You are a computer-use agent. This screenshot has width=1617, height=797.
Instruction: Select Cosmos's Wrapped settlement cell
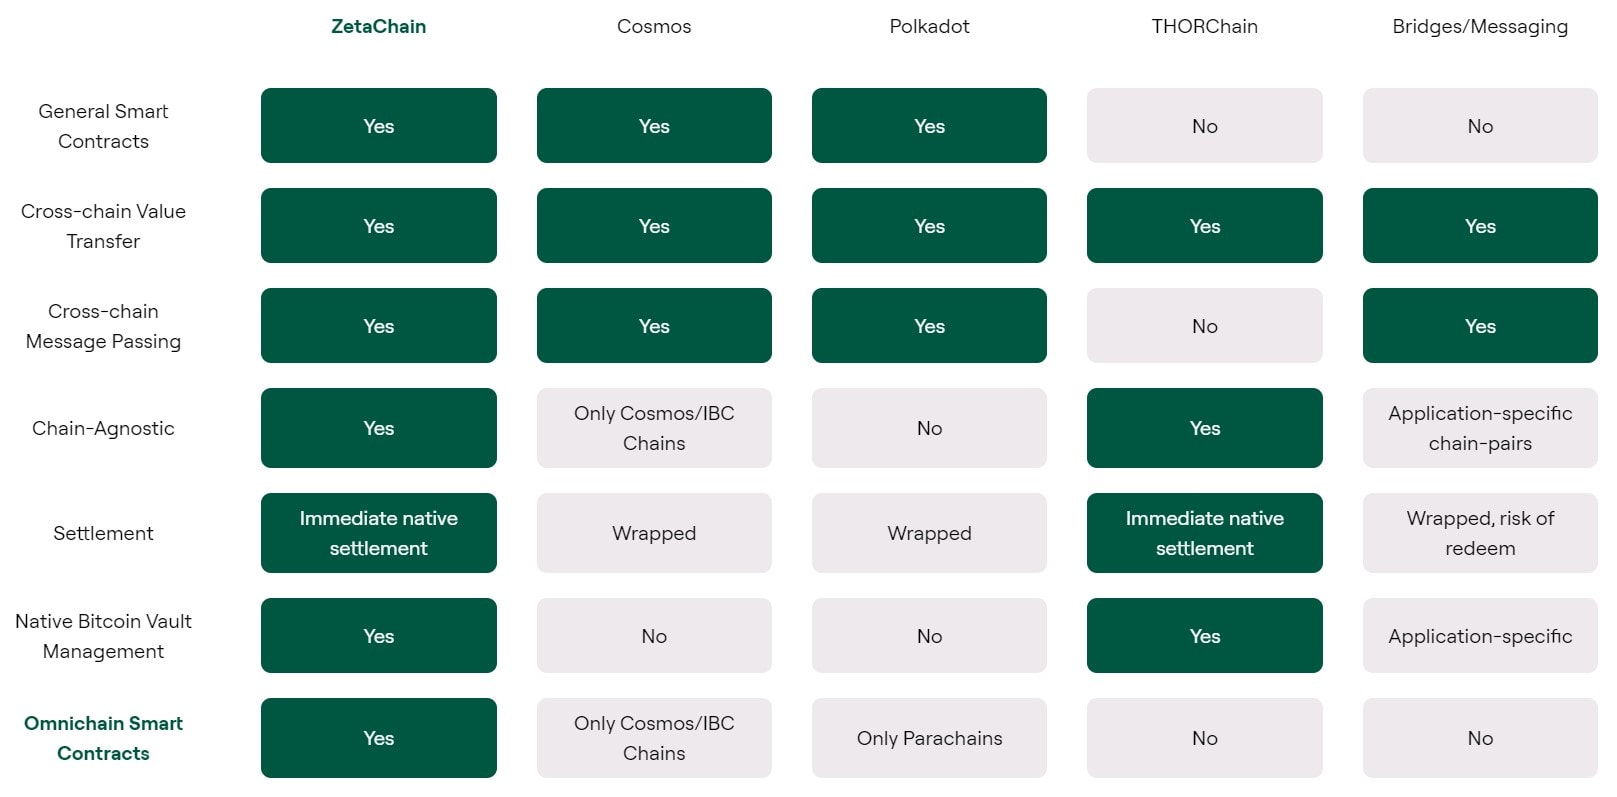(x=654, y=533)
